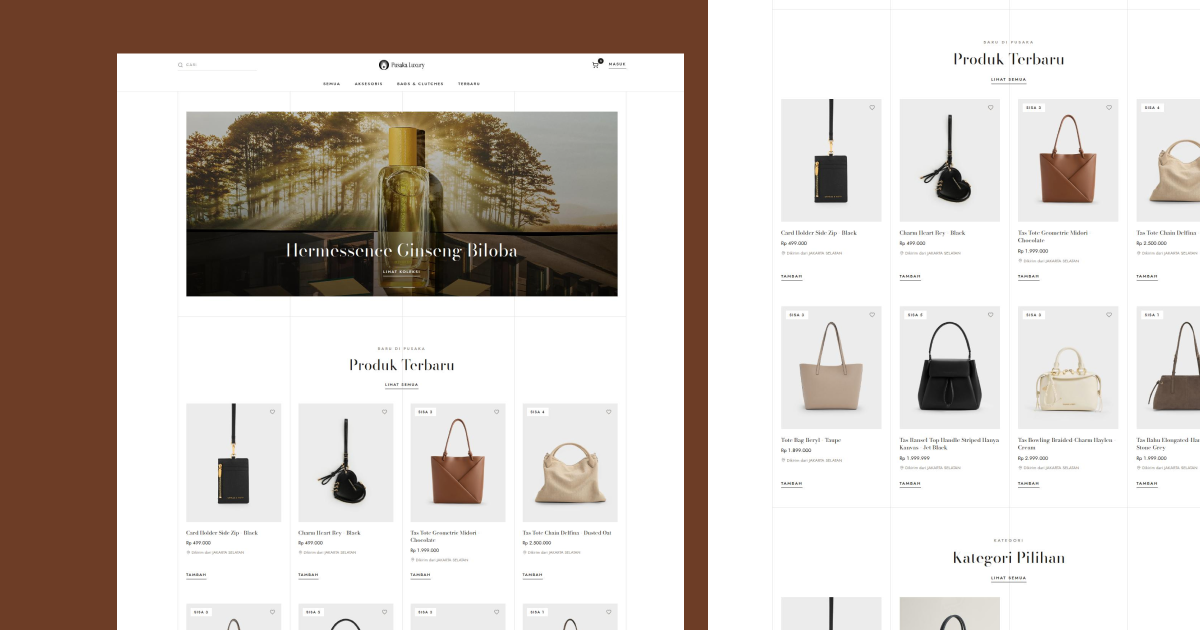1200x630 pixels.
Task: Click TAMBAH for Tas Tote Chain Delfina, left preview
Action: (532, 575)
